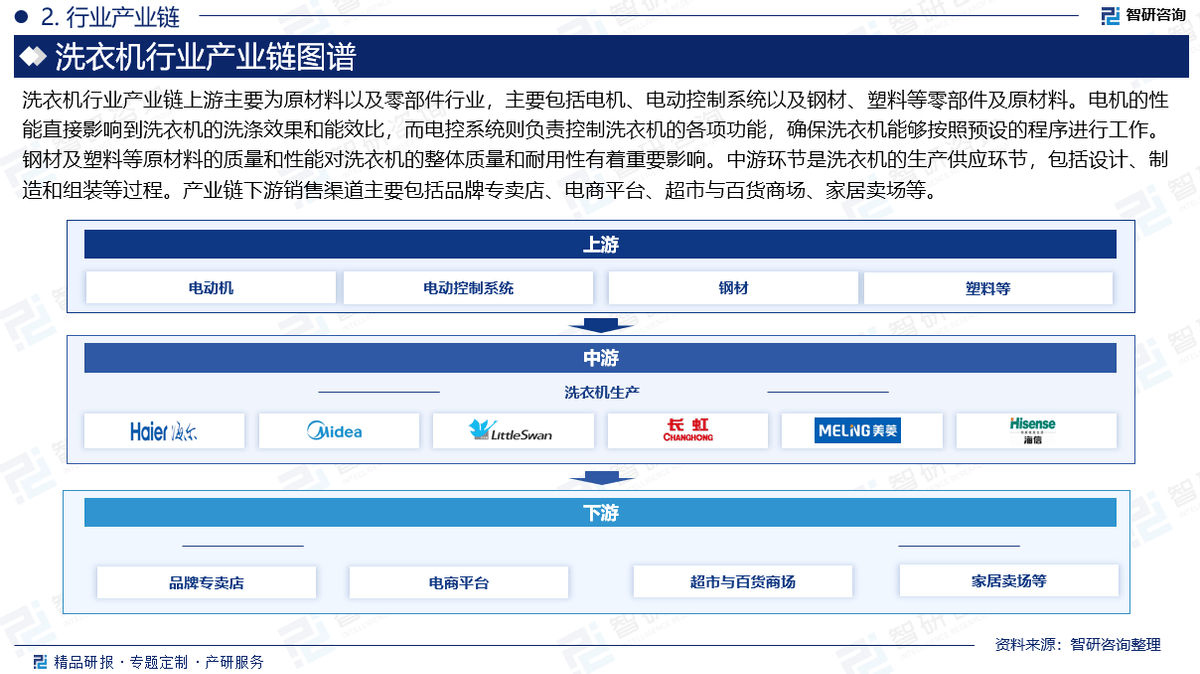Click the 家居卖场等 box
The image size is (1200, 674).
pos(1009,580)
